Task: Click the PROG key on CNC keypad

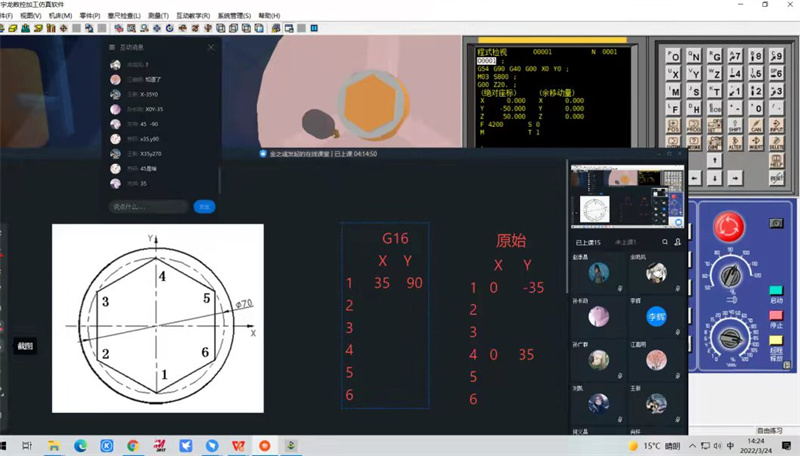Action: pyautogui.click(x=694, y=126)
